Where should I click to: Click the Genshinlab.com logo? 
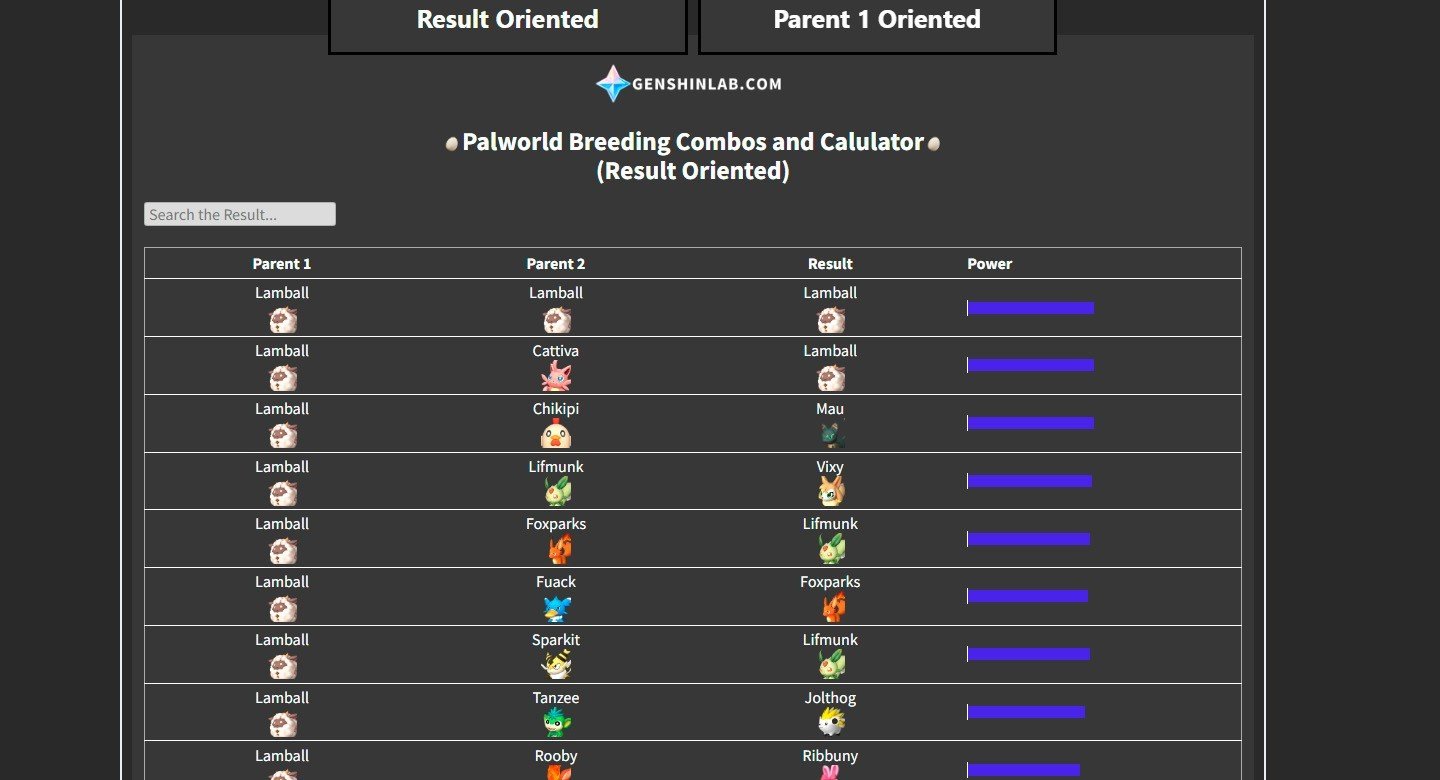[688, 84]
